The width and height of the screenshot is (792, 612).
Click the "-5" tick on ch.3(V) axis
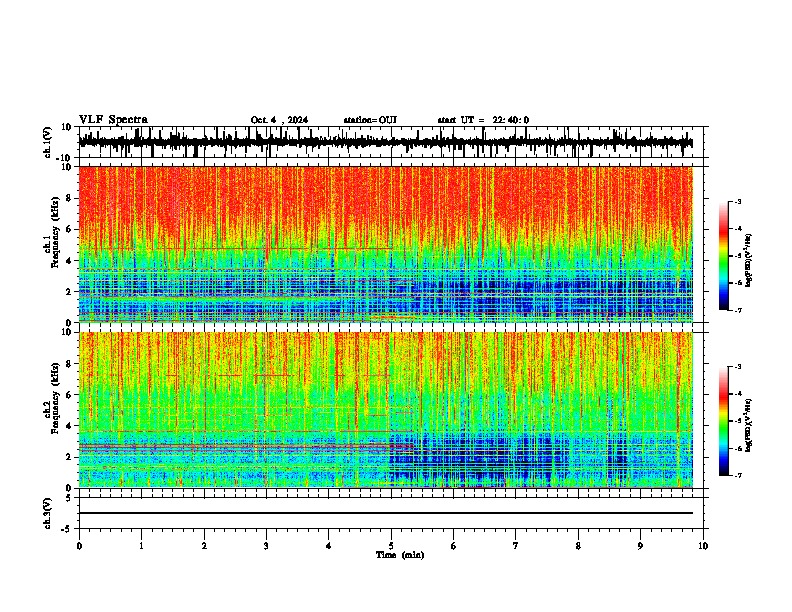pos(67,529)
